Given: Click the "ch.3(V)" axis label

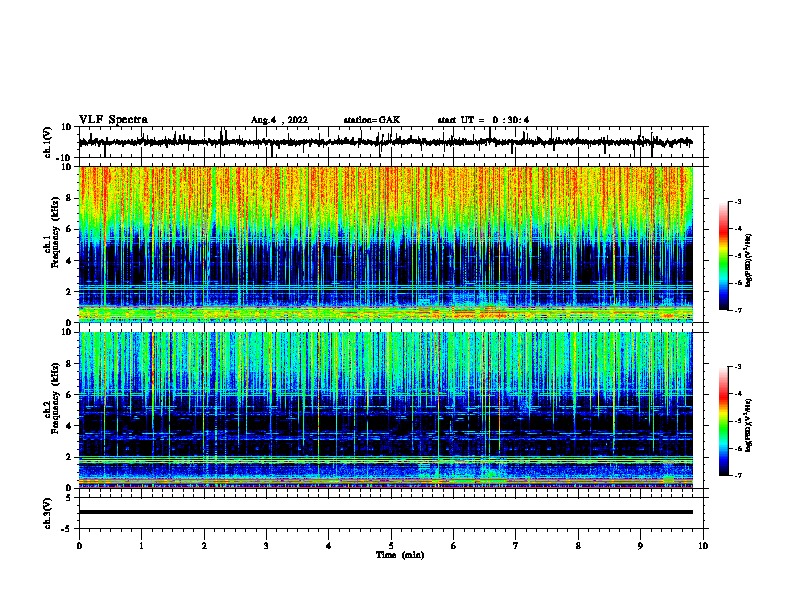Looking at the screenshot, I should click(48, 513).
